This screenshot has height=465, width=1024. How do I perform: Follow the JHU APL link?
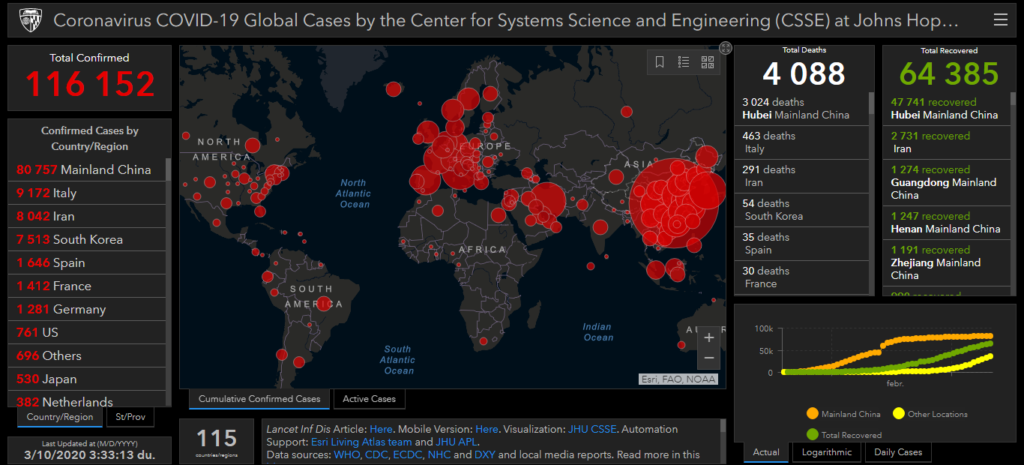point(456,441)
